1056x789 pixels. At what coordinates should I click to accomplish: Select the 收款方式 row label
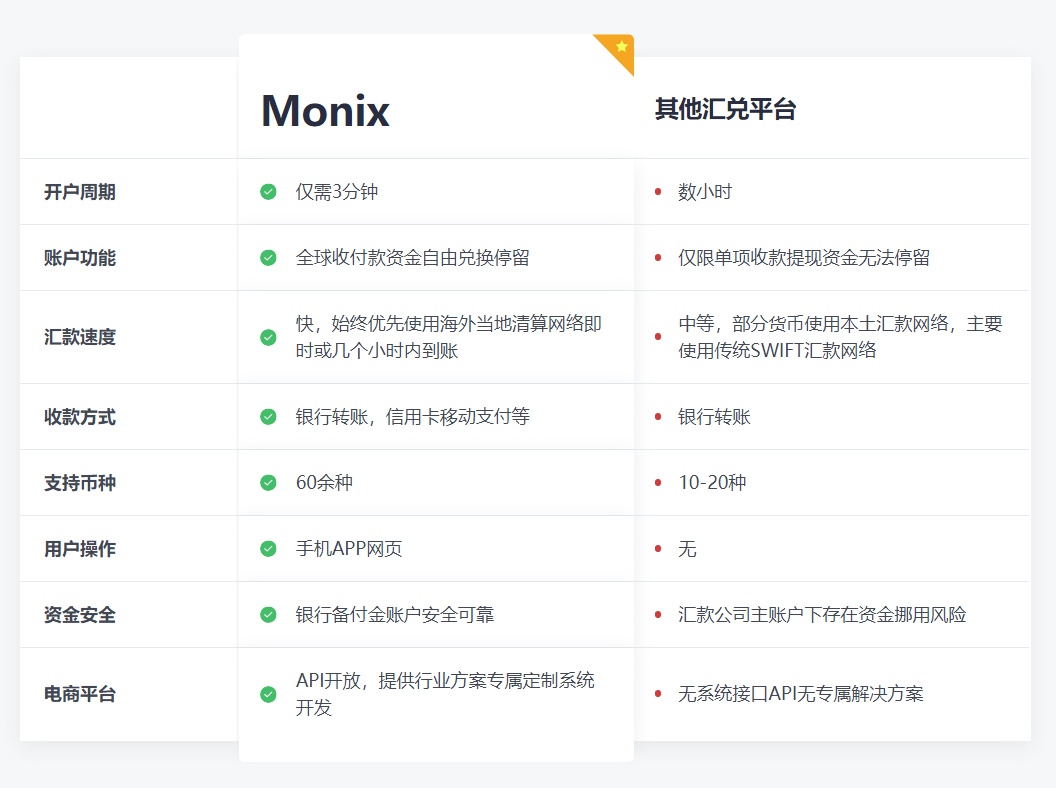point(80,417)
